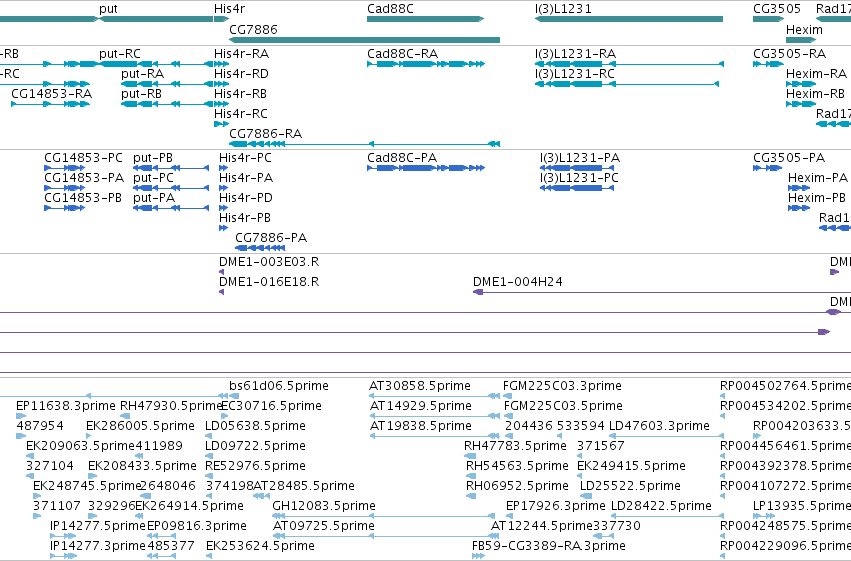The height and width of the screenshot is (561, 851).
Task: Click EST 'FGM225C03.3prime'
Action: pyautogui.click(x=562, y=386)
